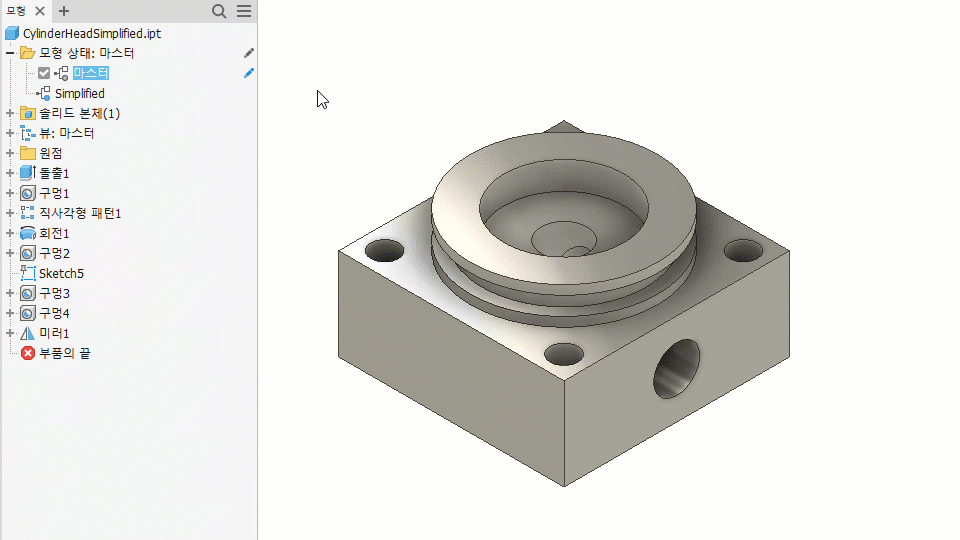960x540 pixels.
Task: Click the model state icon next to 마스터
Action: pyautogui.click(x=61, y=73)
